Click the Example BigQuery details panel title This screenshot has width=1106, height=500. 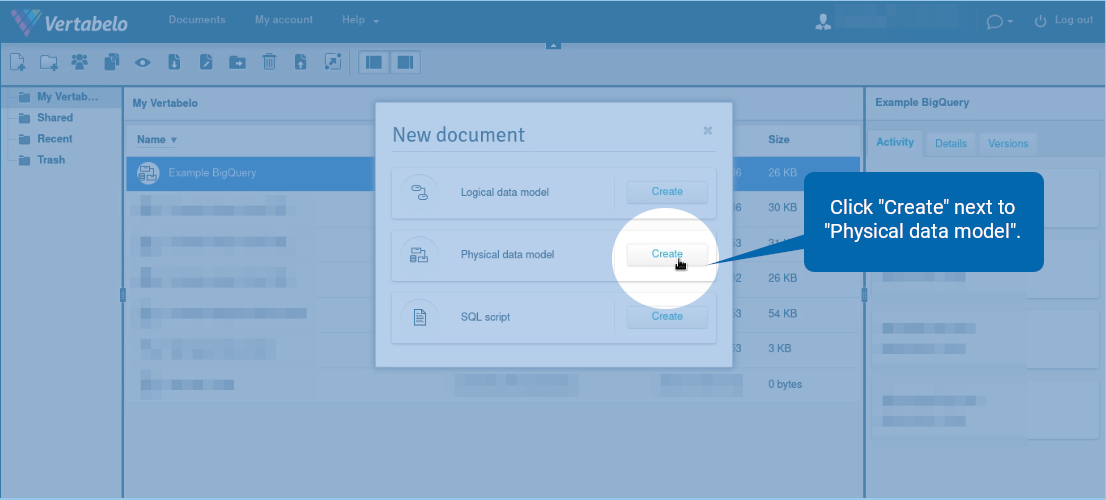[x=922, y=102]
